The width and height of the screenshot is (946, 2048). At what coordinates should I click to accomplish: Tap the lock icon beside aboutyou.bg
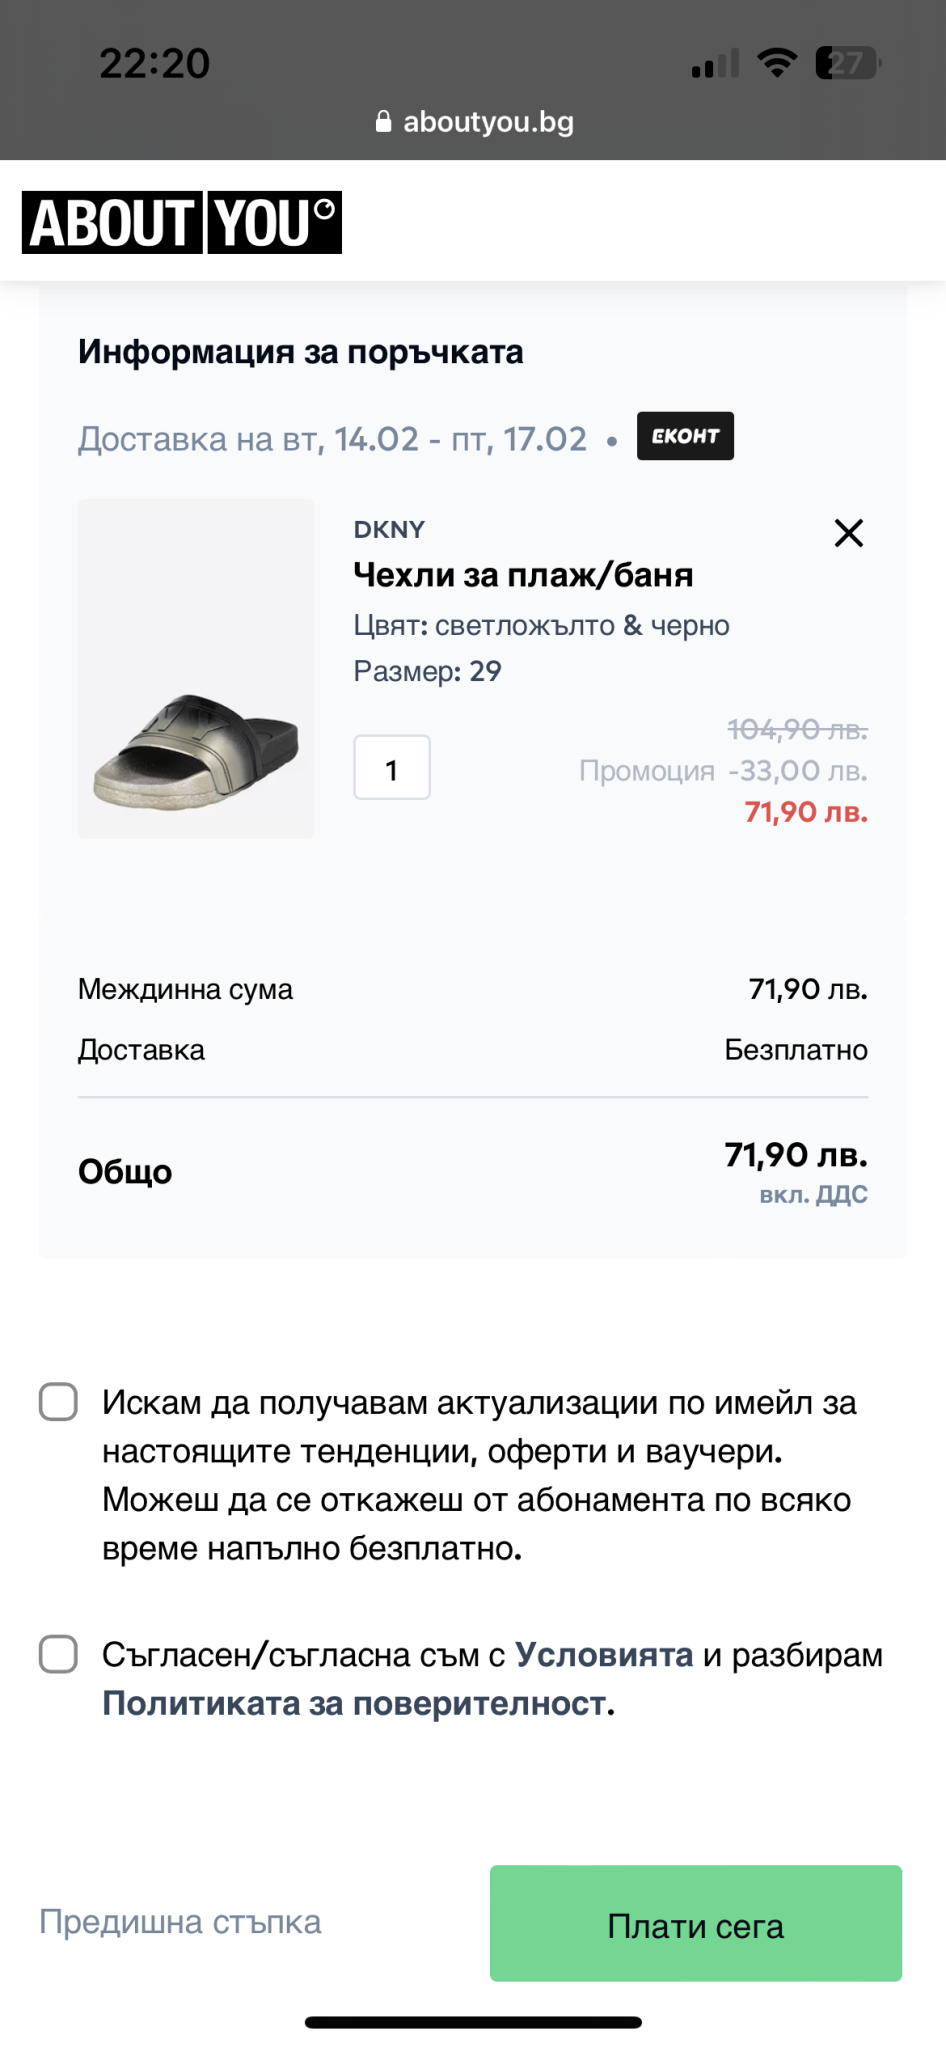(383, 122)
